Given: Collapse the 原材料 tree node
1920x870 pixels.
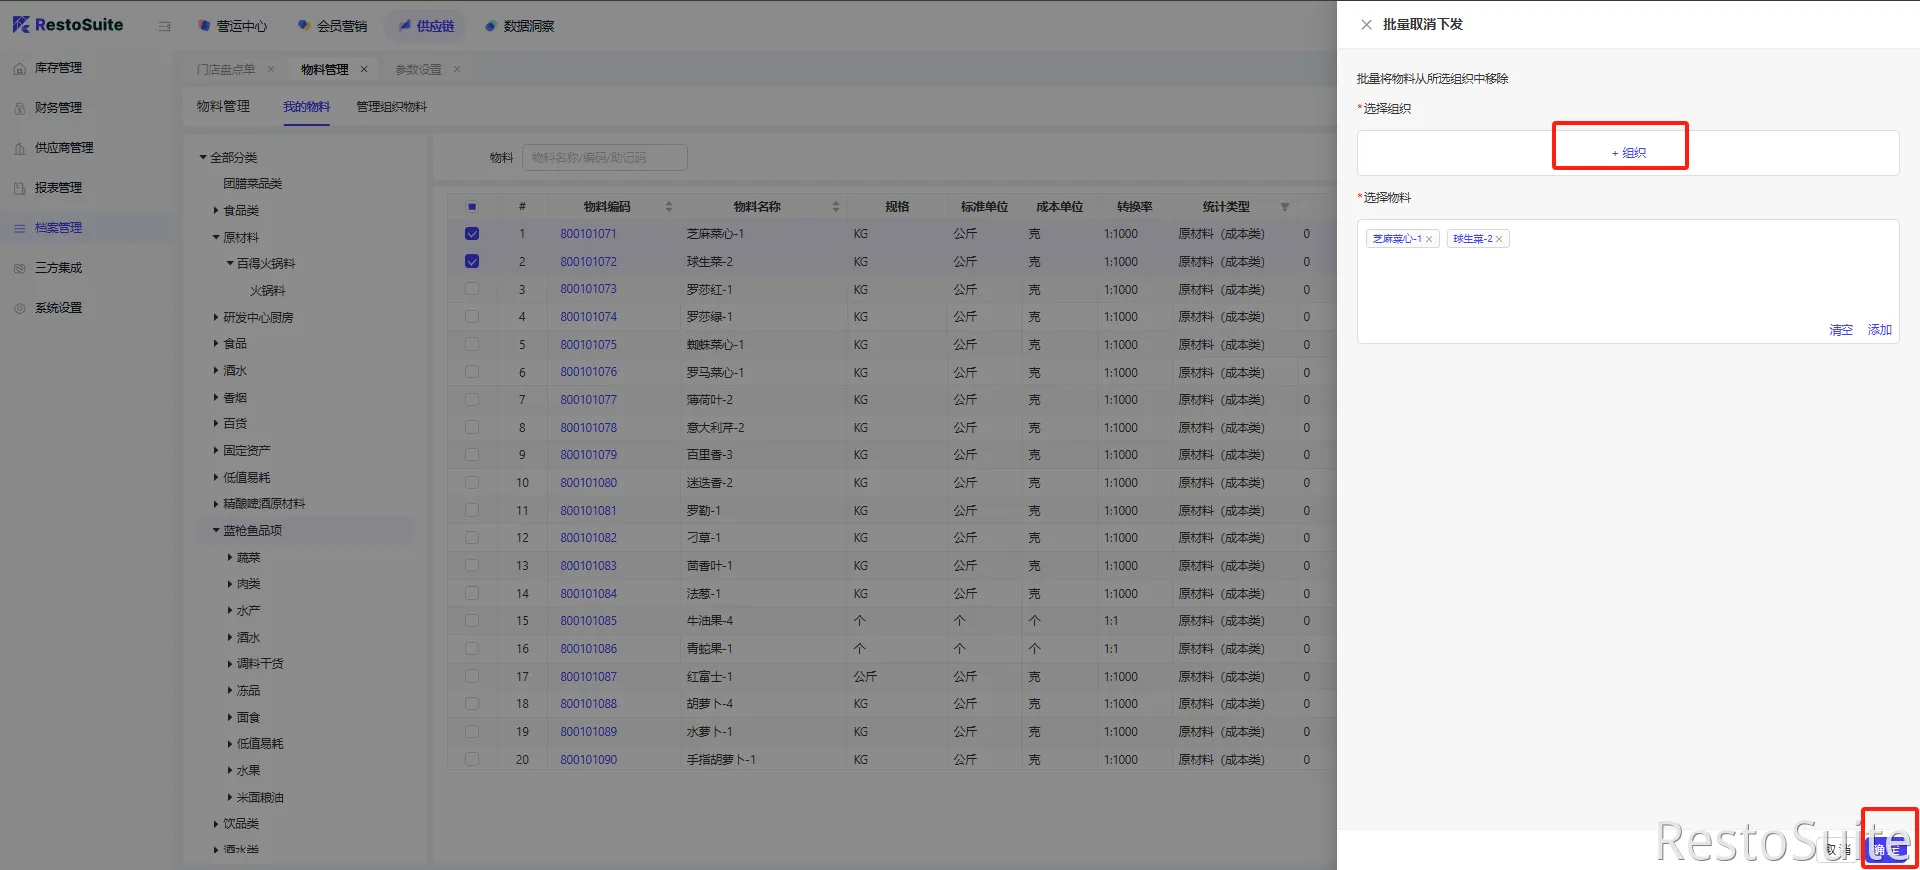Looking at the screenshot, I should (x=216, y=238).
